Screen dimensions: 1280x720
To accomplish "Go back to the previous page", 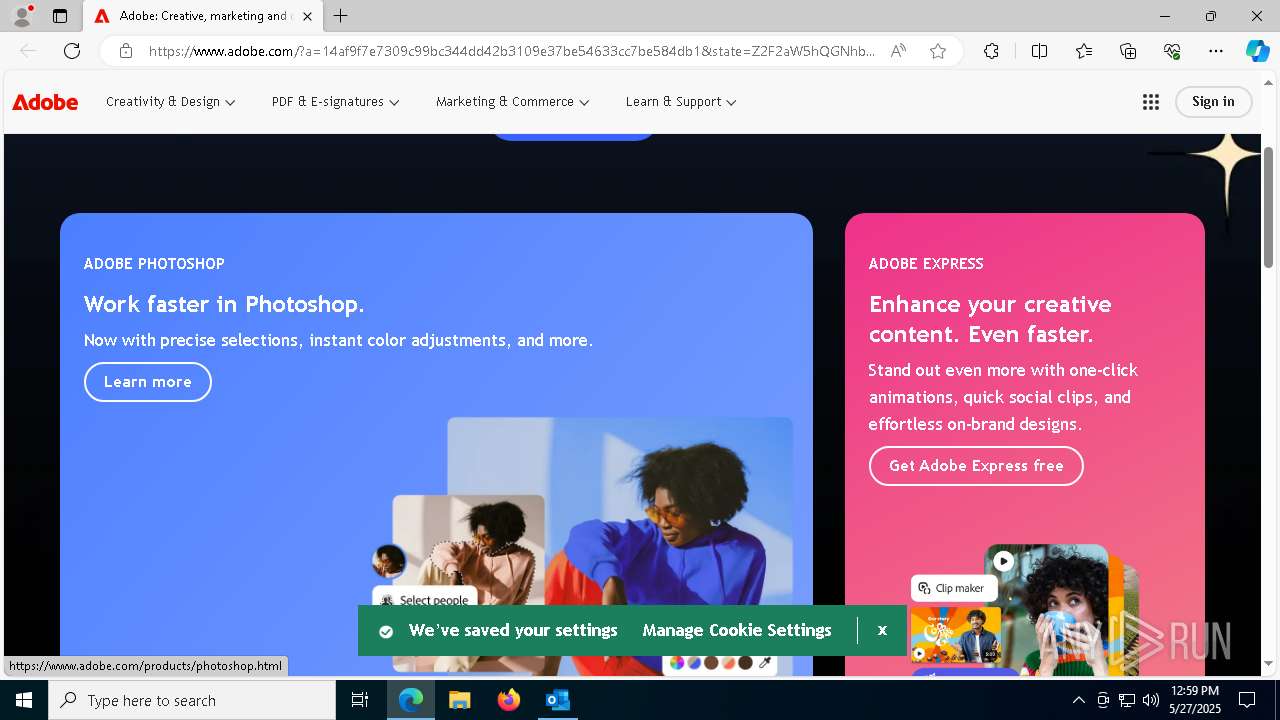I will (28, 51).
